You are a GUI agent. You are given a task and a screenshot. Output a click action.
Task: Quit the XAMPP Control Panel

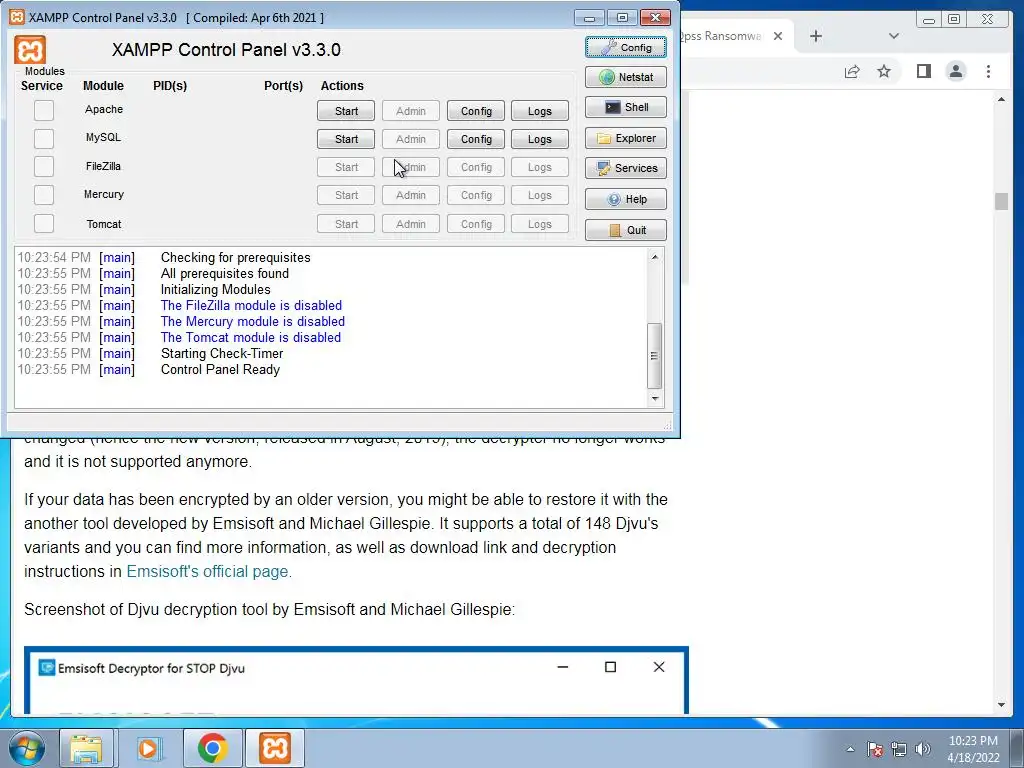pyautogui.click(x=626, y=230)
